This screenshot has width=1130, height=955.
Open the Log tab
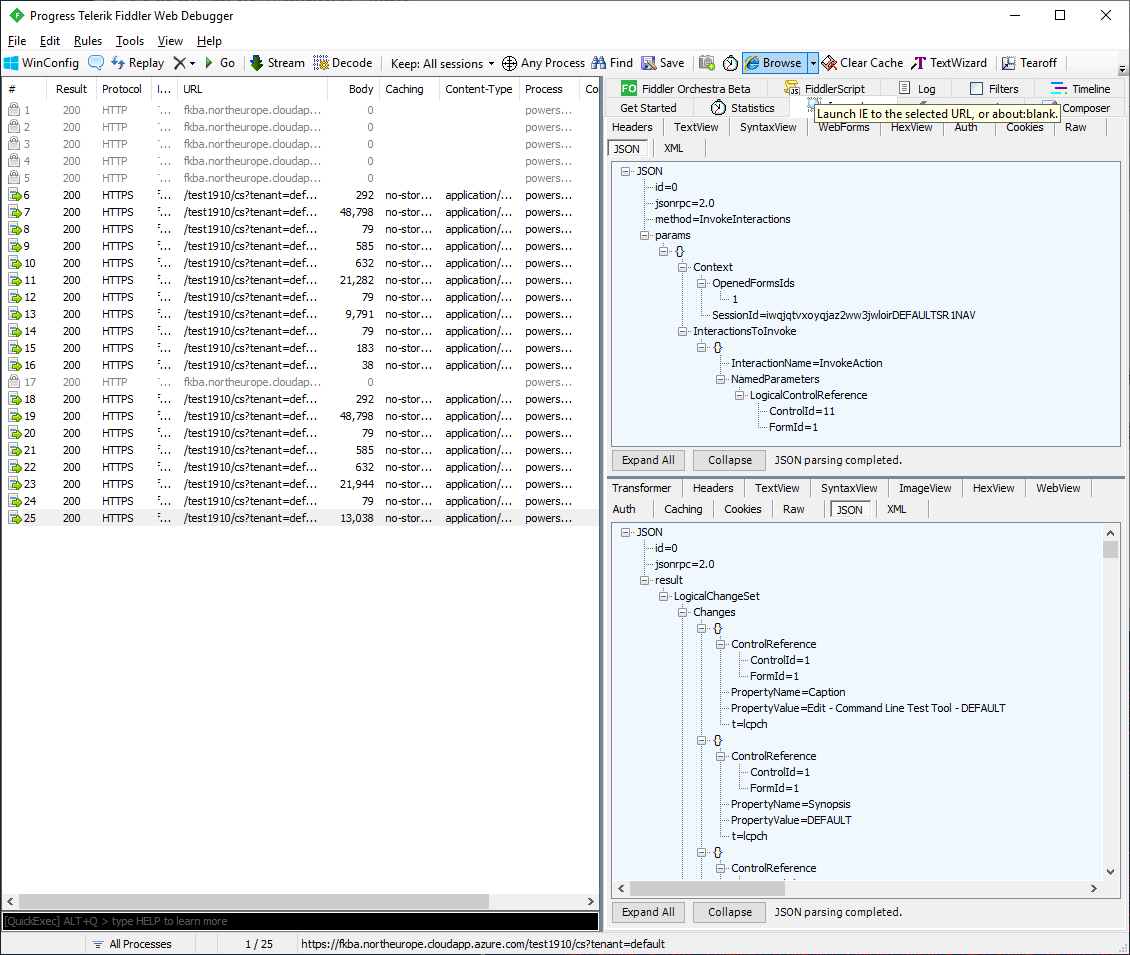[x=917, y=89]
